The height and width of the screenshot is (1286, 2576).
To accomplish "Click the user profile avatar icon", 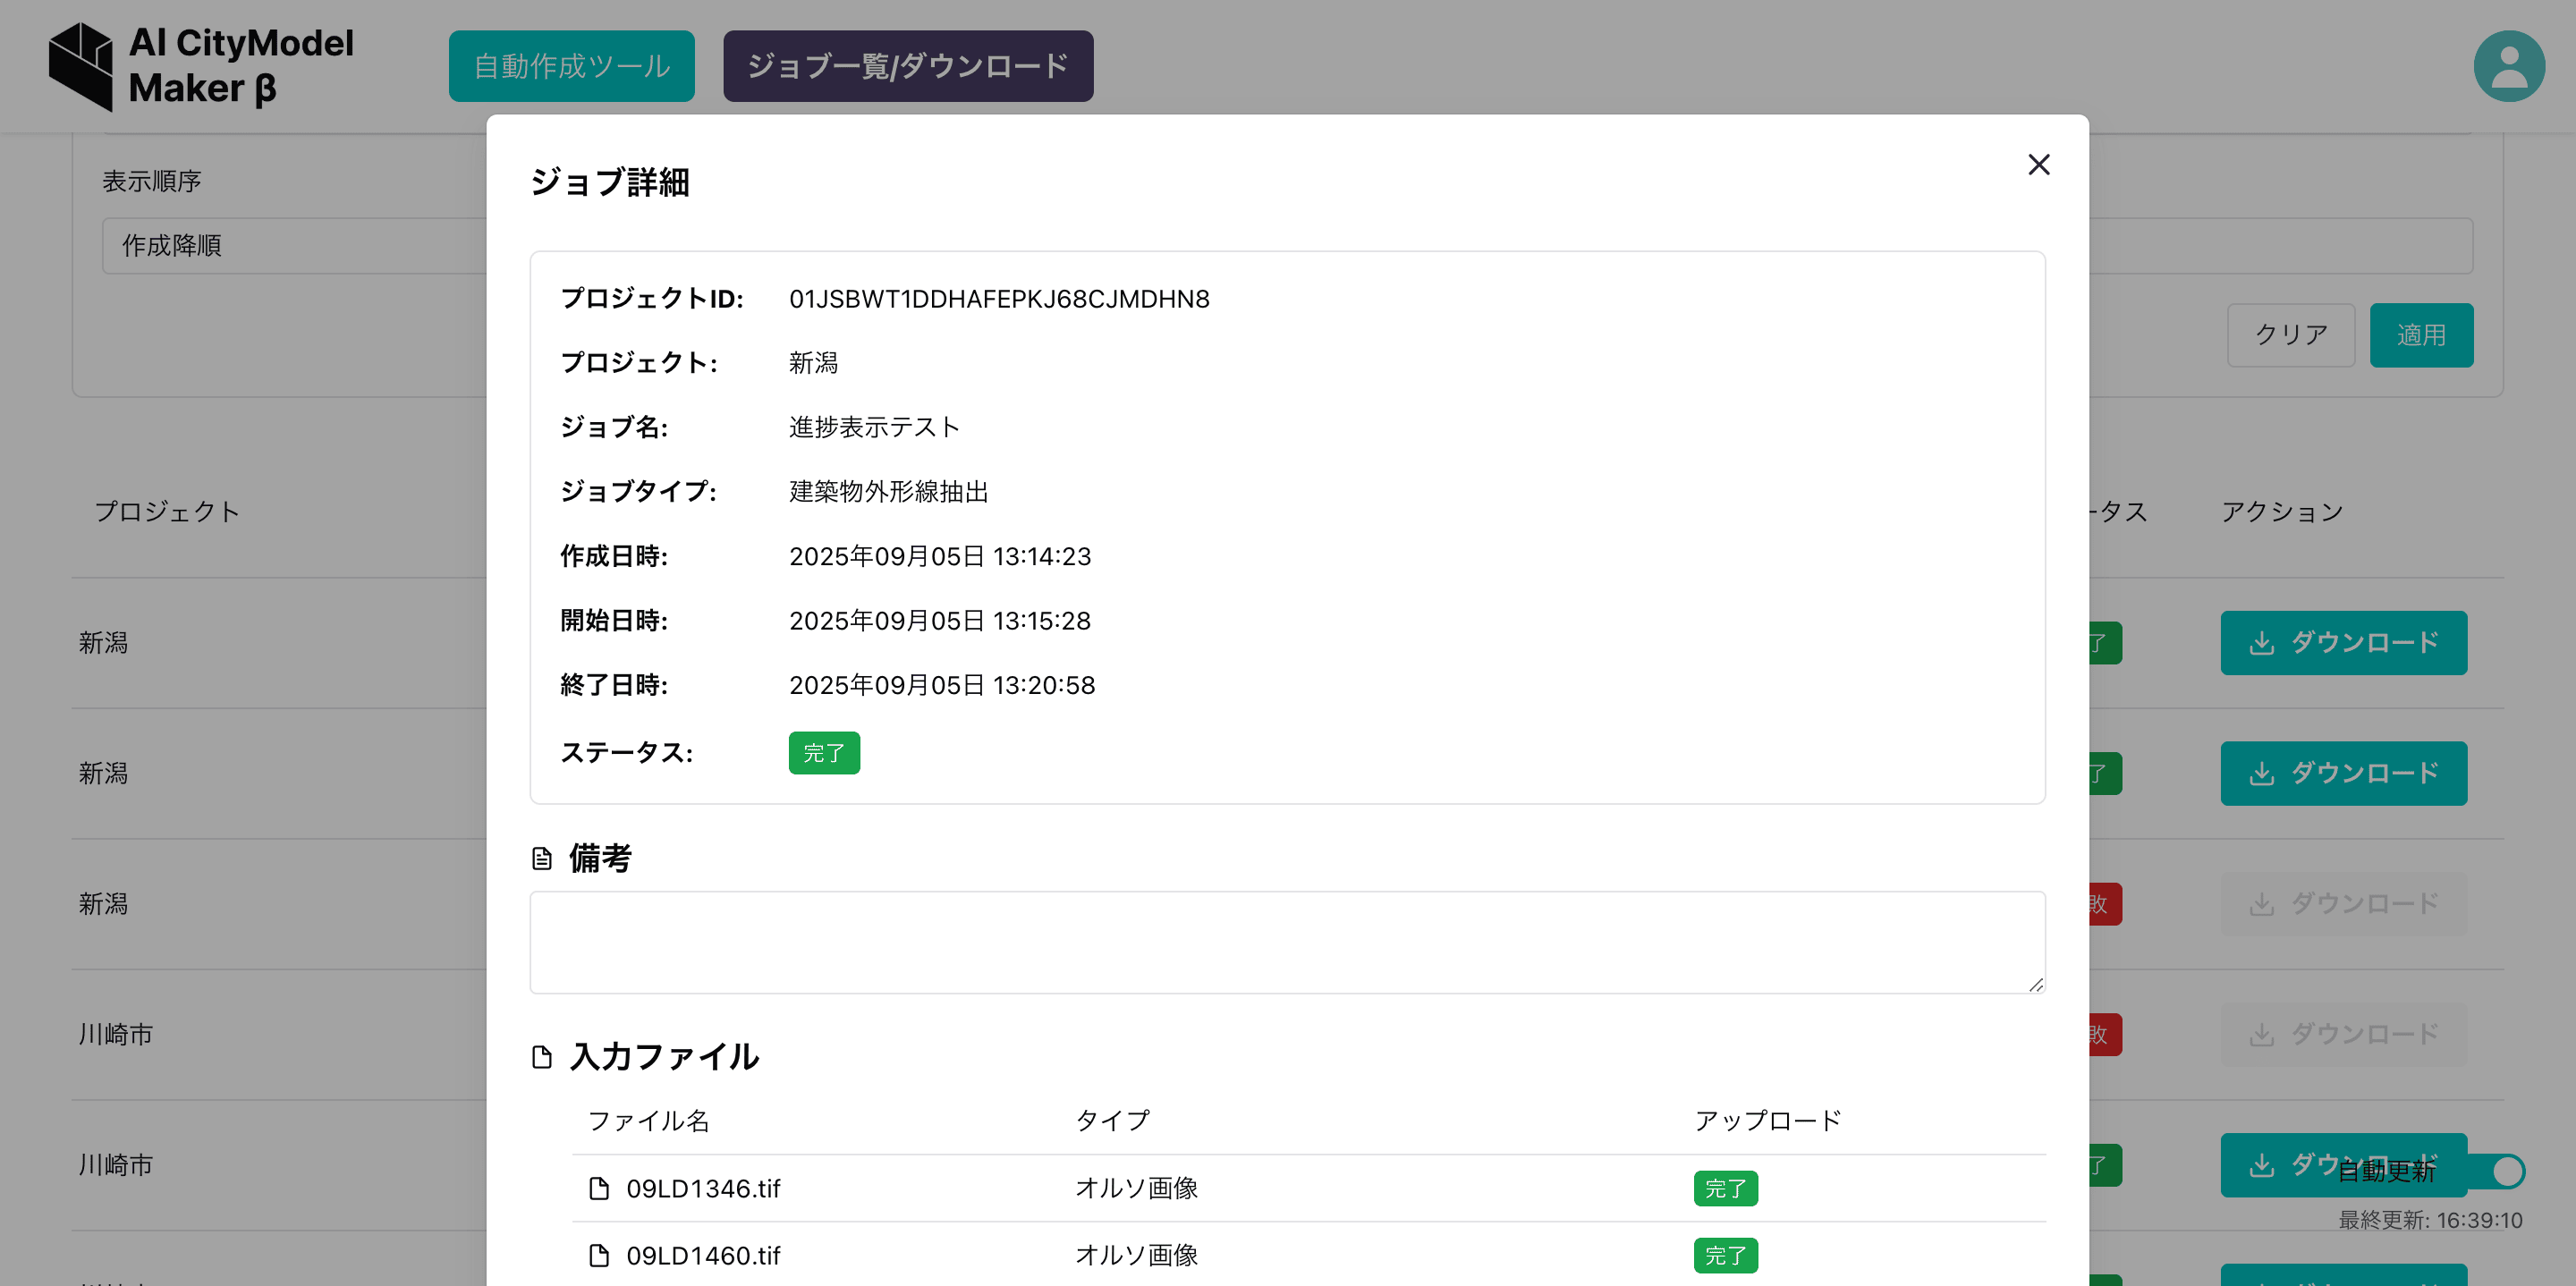I will coord(2508,66).
